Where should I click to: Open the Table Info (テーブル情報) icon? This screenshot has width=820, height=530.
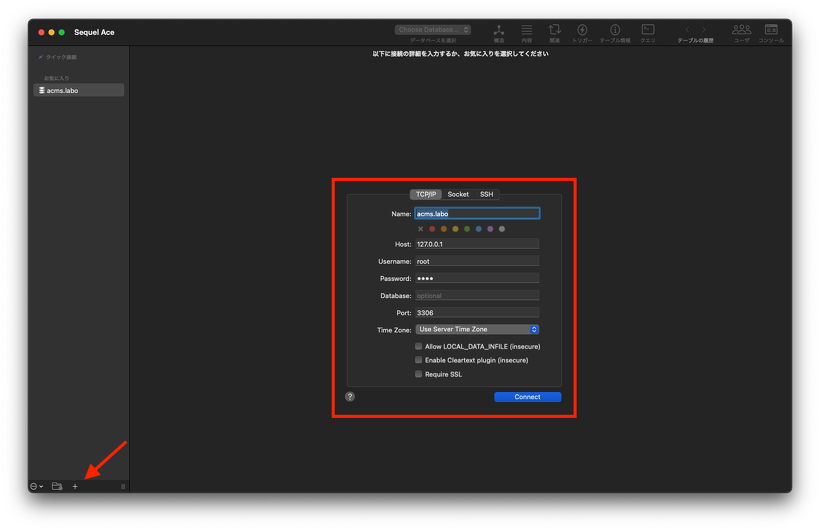point(615,31)
